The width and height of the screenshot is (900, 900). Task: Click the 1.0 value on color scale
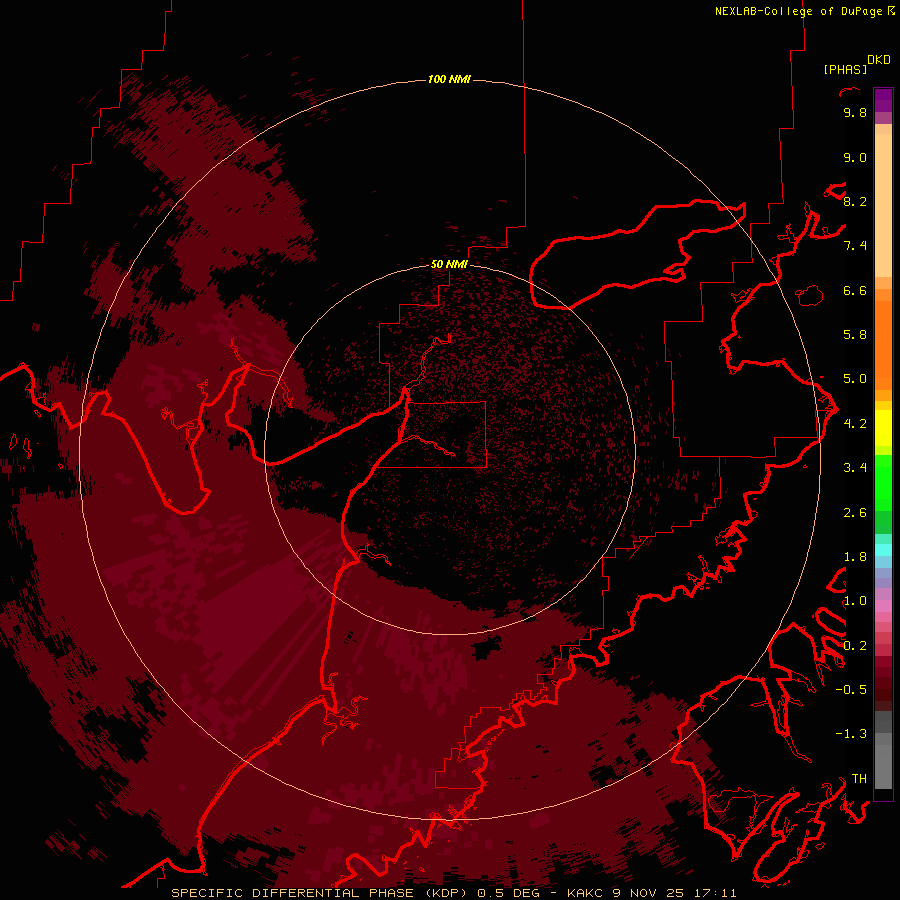[x=855, y=601]
